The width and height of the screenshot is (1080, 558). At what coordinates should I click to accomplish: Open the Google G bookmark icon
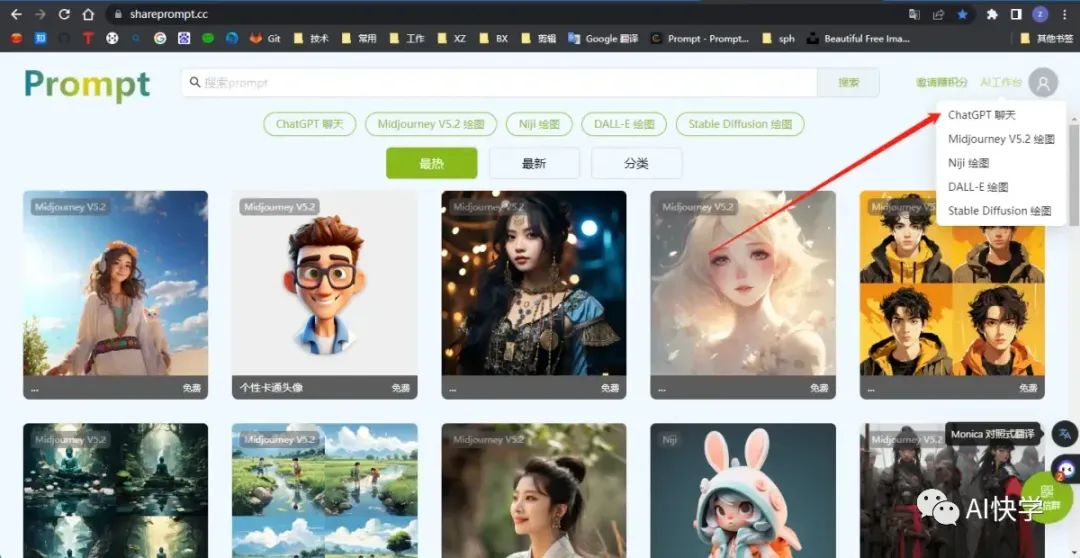click(x=160, y=39)
